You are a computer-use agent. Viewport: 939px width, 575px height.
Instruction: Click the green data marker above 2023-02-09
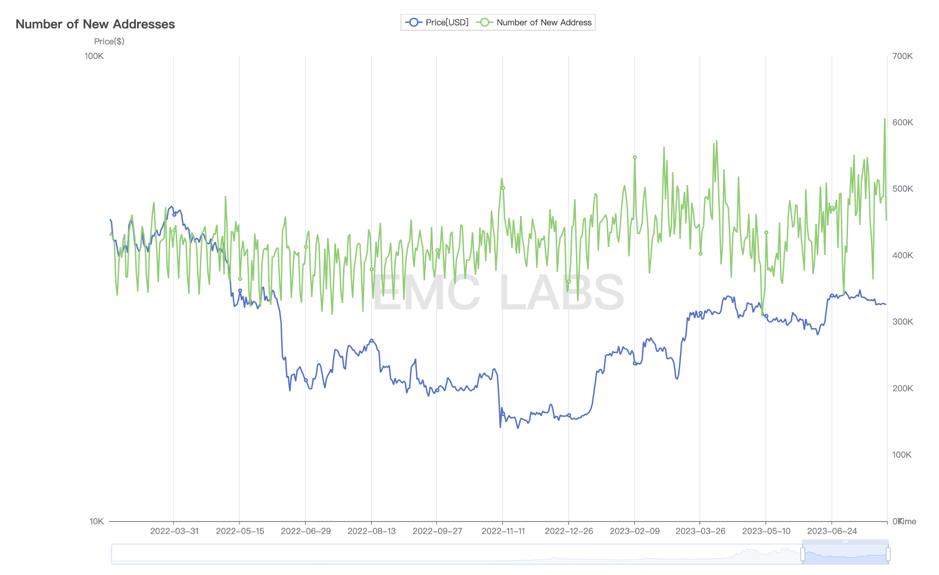pos(635,157)
